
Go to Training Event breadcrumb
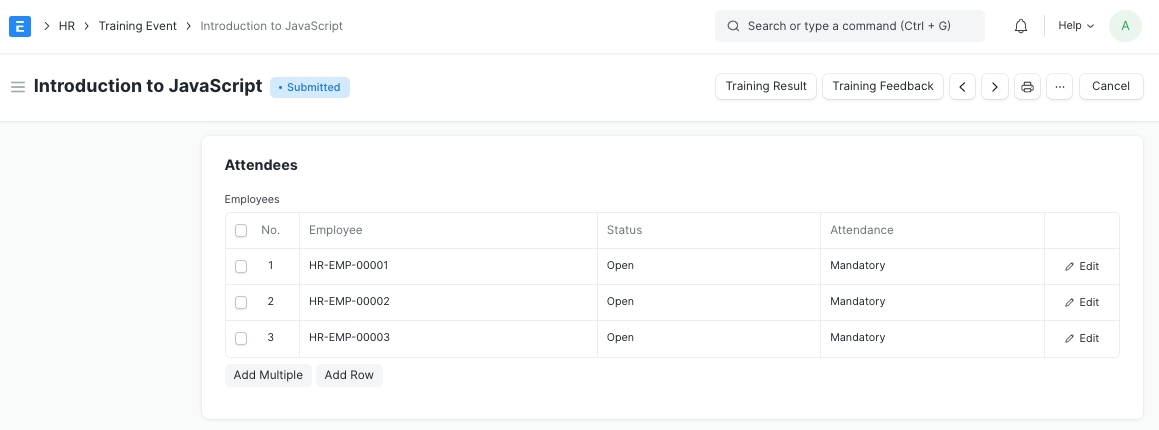coord(137,26)
